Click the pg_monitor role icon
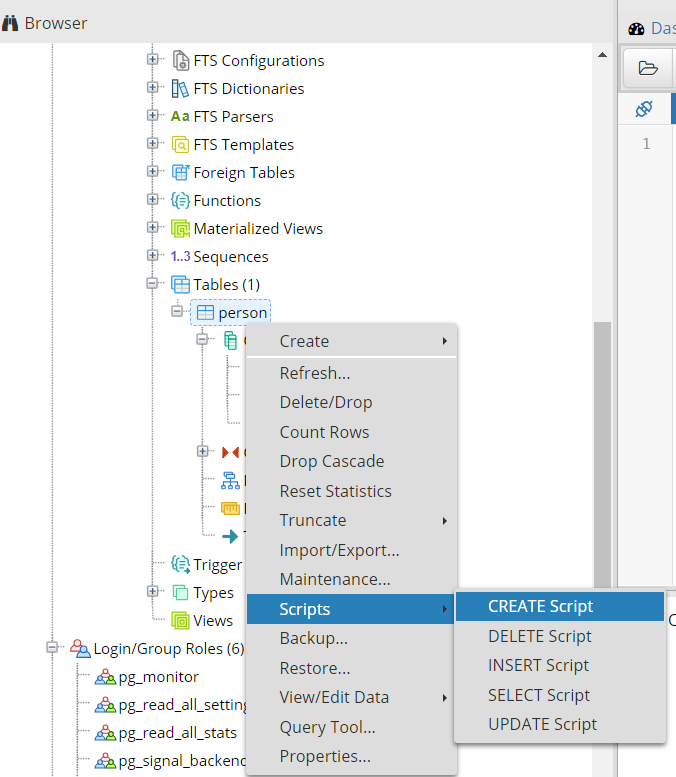 pos(105,677)
